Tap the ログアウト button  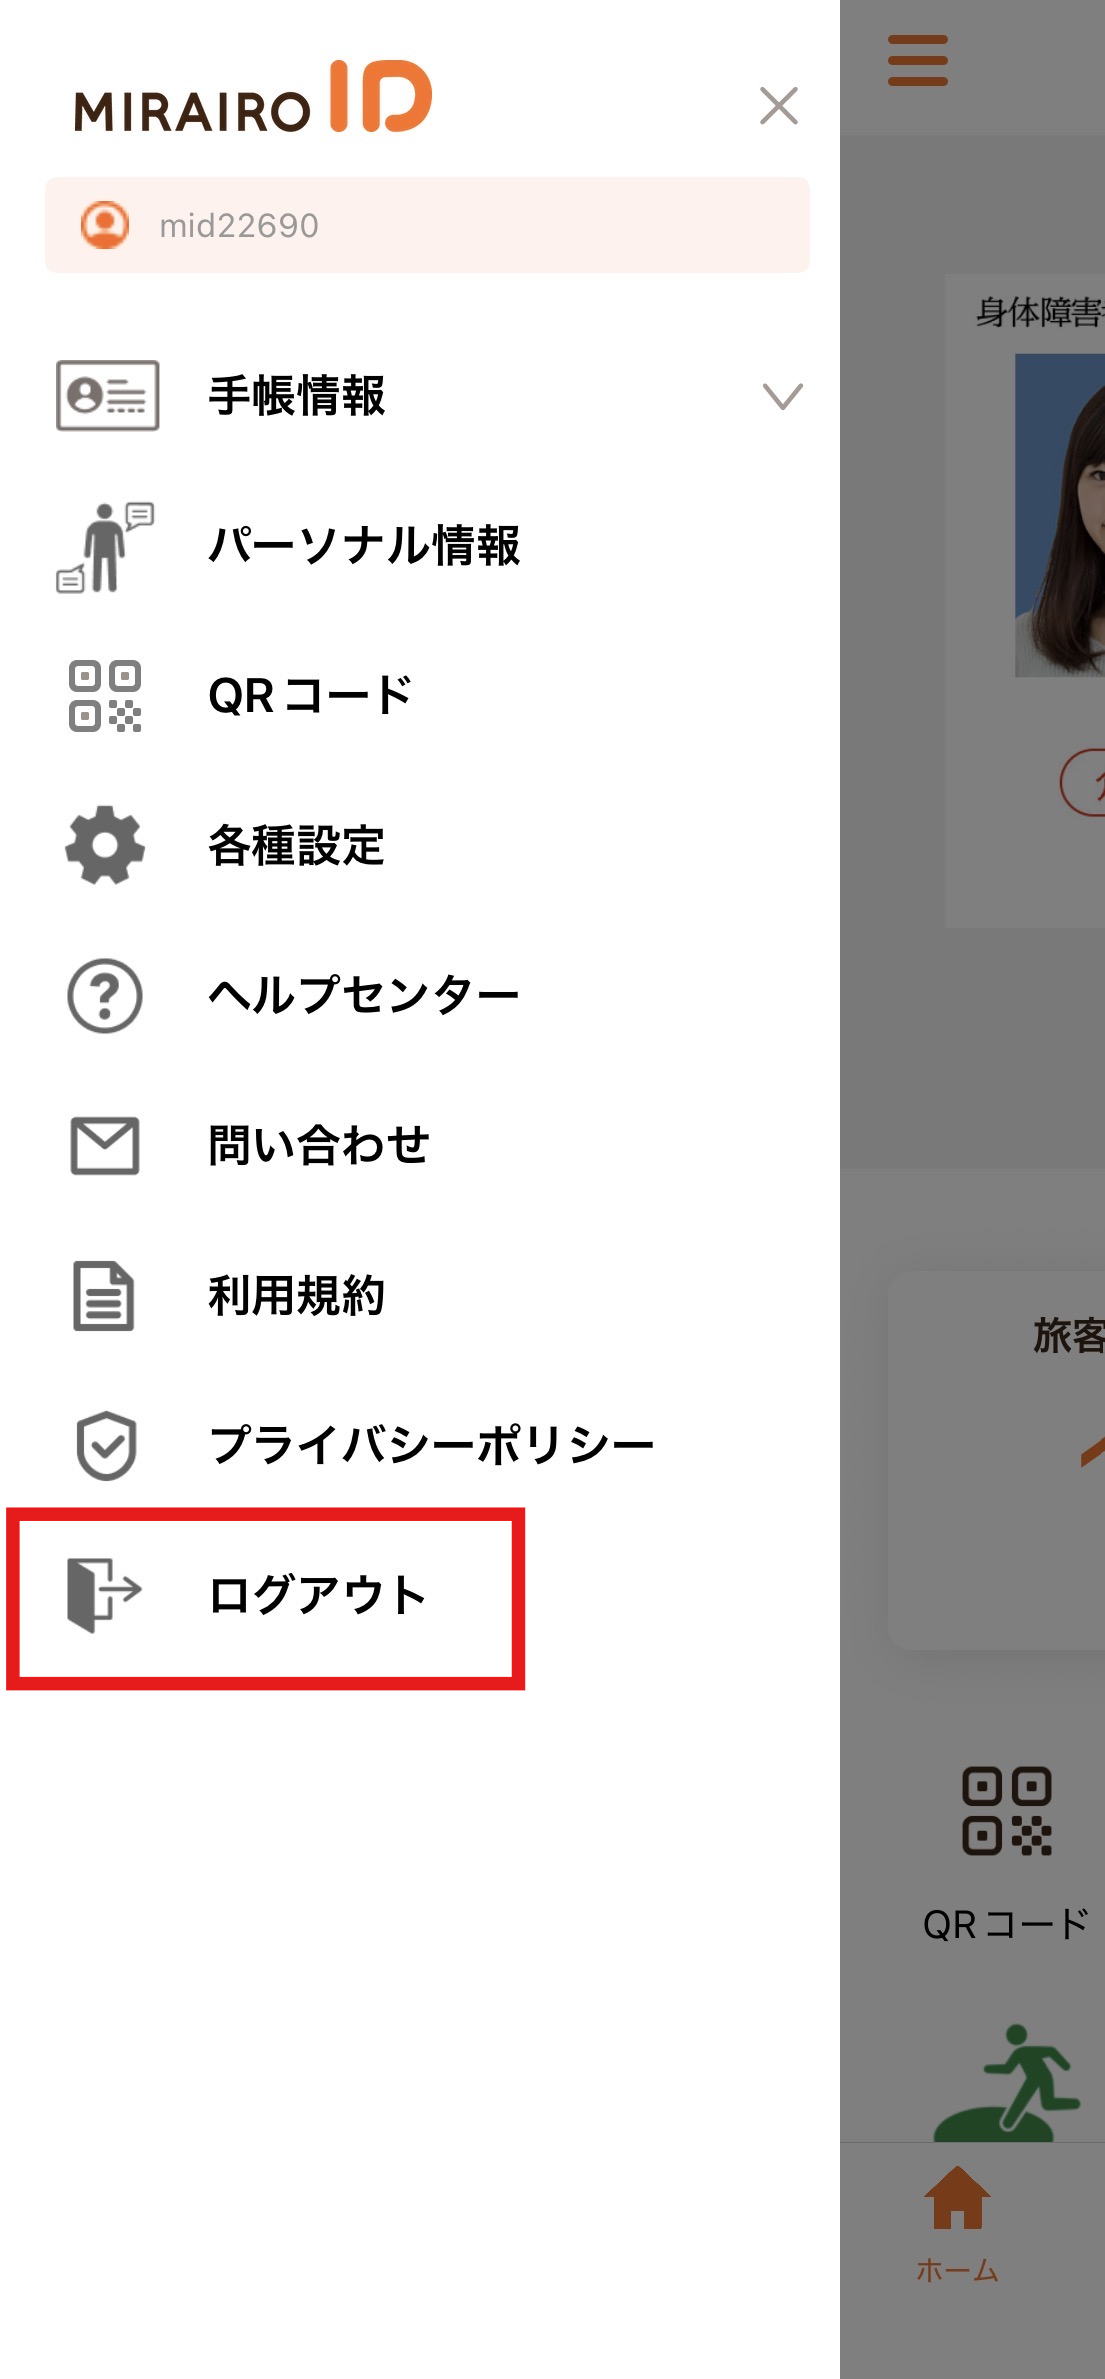tap(266, 1598)
